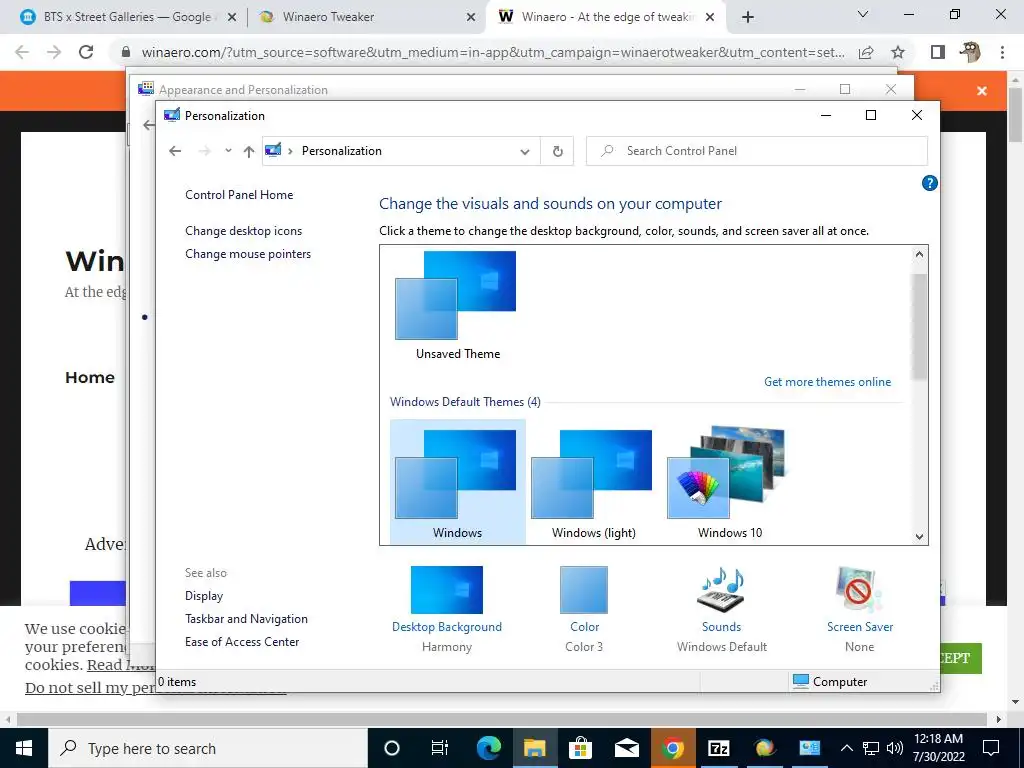Image resolution: width=1024 pixels, height=768 pixels.
Task: Open Get more themes online link
Action: tap(827, 382)
